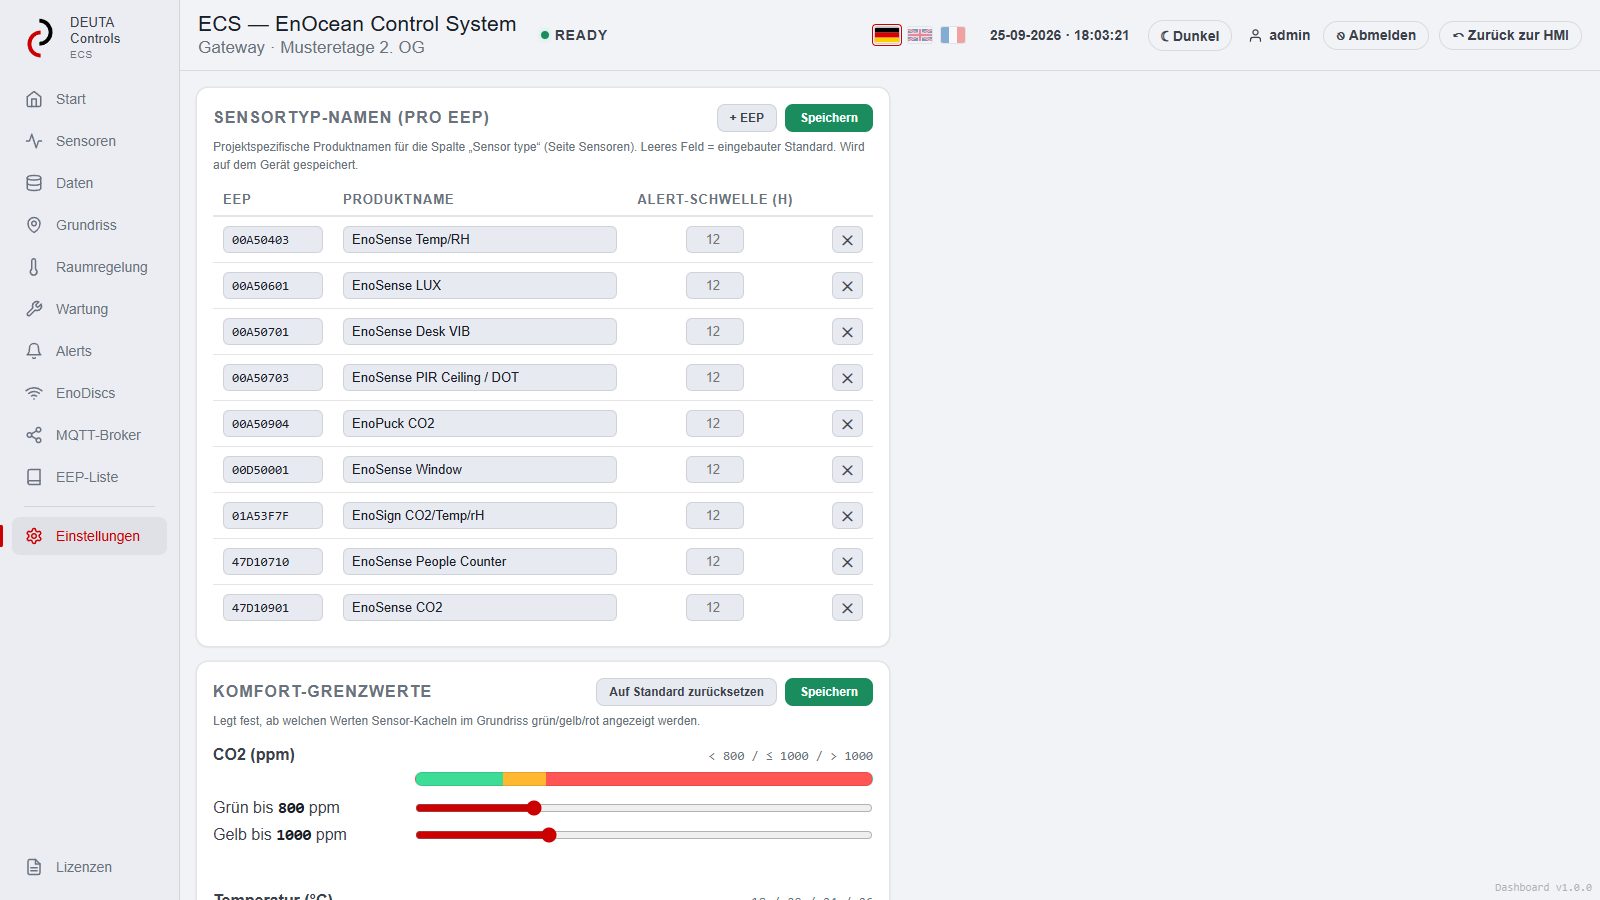Save sensor type names with Speichern
Screen dimensions: 1600x900
[x=829, y=118]
